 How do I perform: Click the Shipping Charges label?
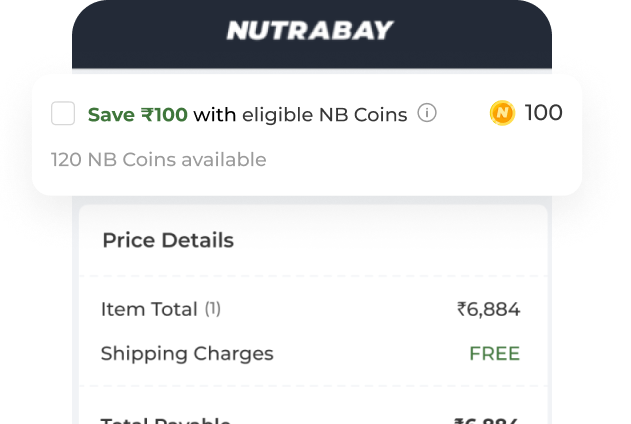(187, 353)
